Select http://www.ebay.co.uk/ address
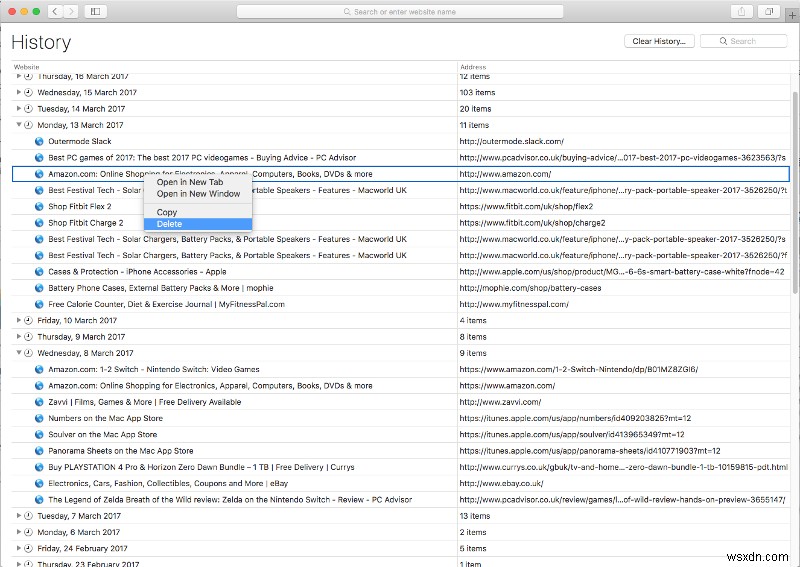 (x=501, y=483)
